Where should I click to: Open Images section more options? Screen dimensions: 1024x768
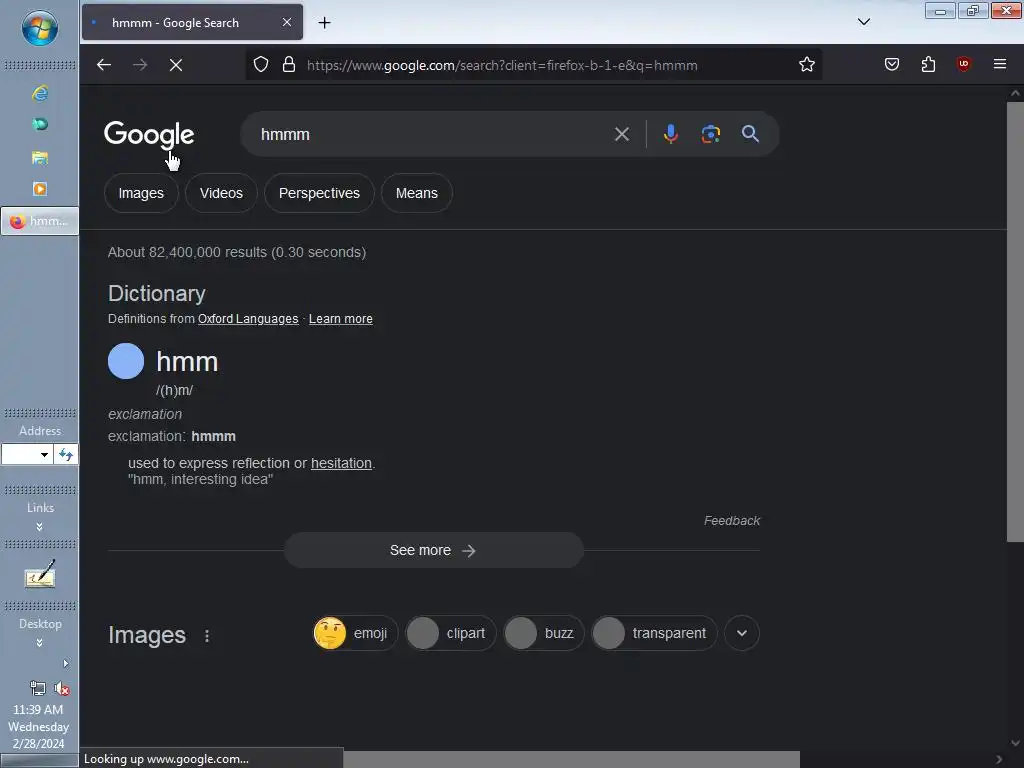tap(207, 635)
